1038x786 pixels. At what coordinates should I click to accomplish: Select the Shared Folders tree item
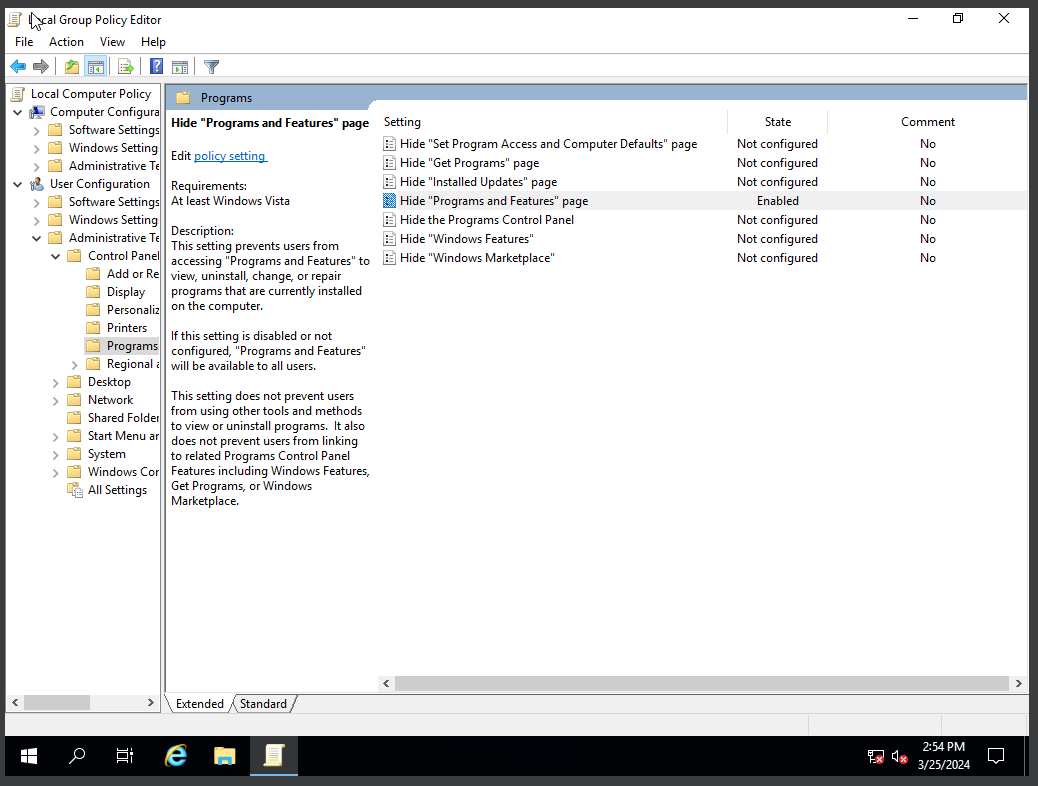tap(123, 418)
